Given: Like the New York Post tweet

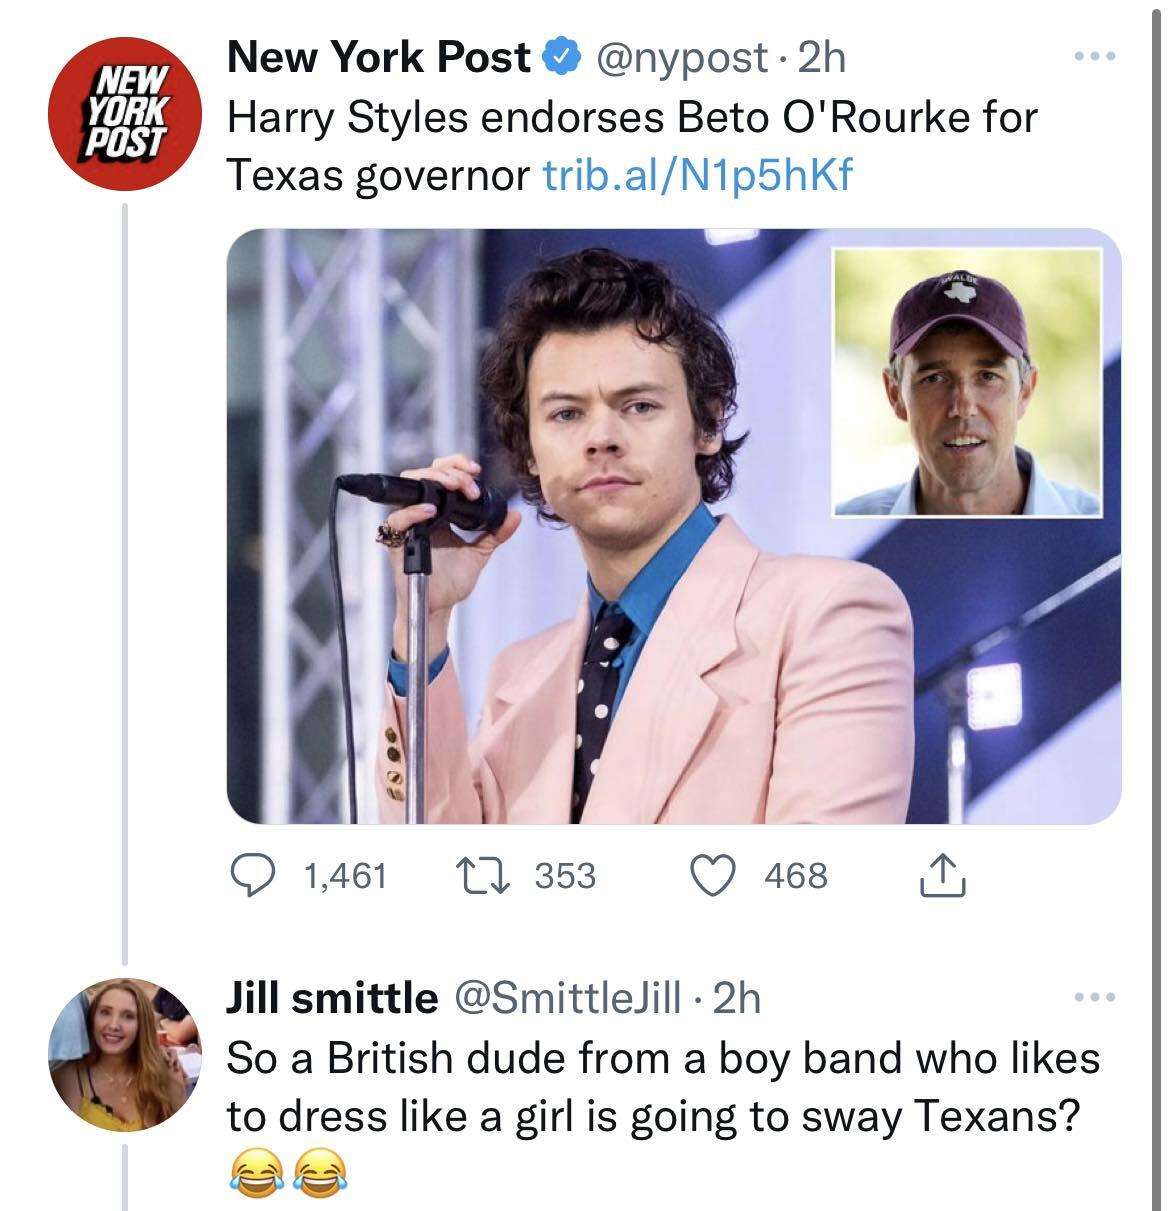Looking at the screenshot, I should [716, 876].
